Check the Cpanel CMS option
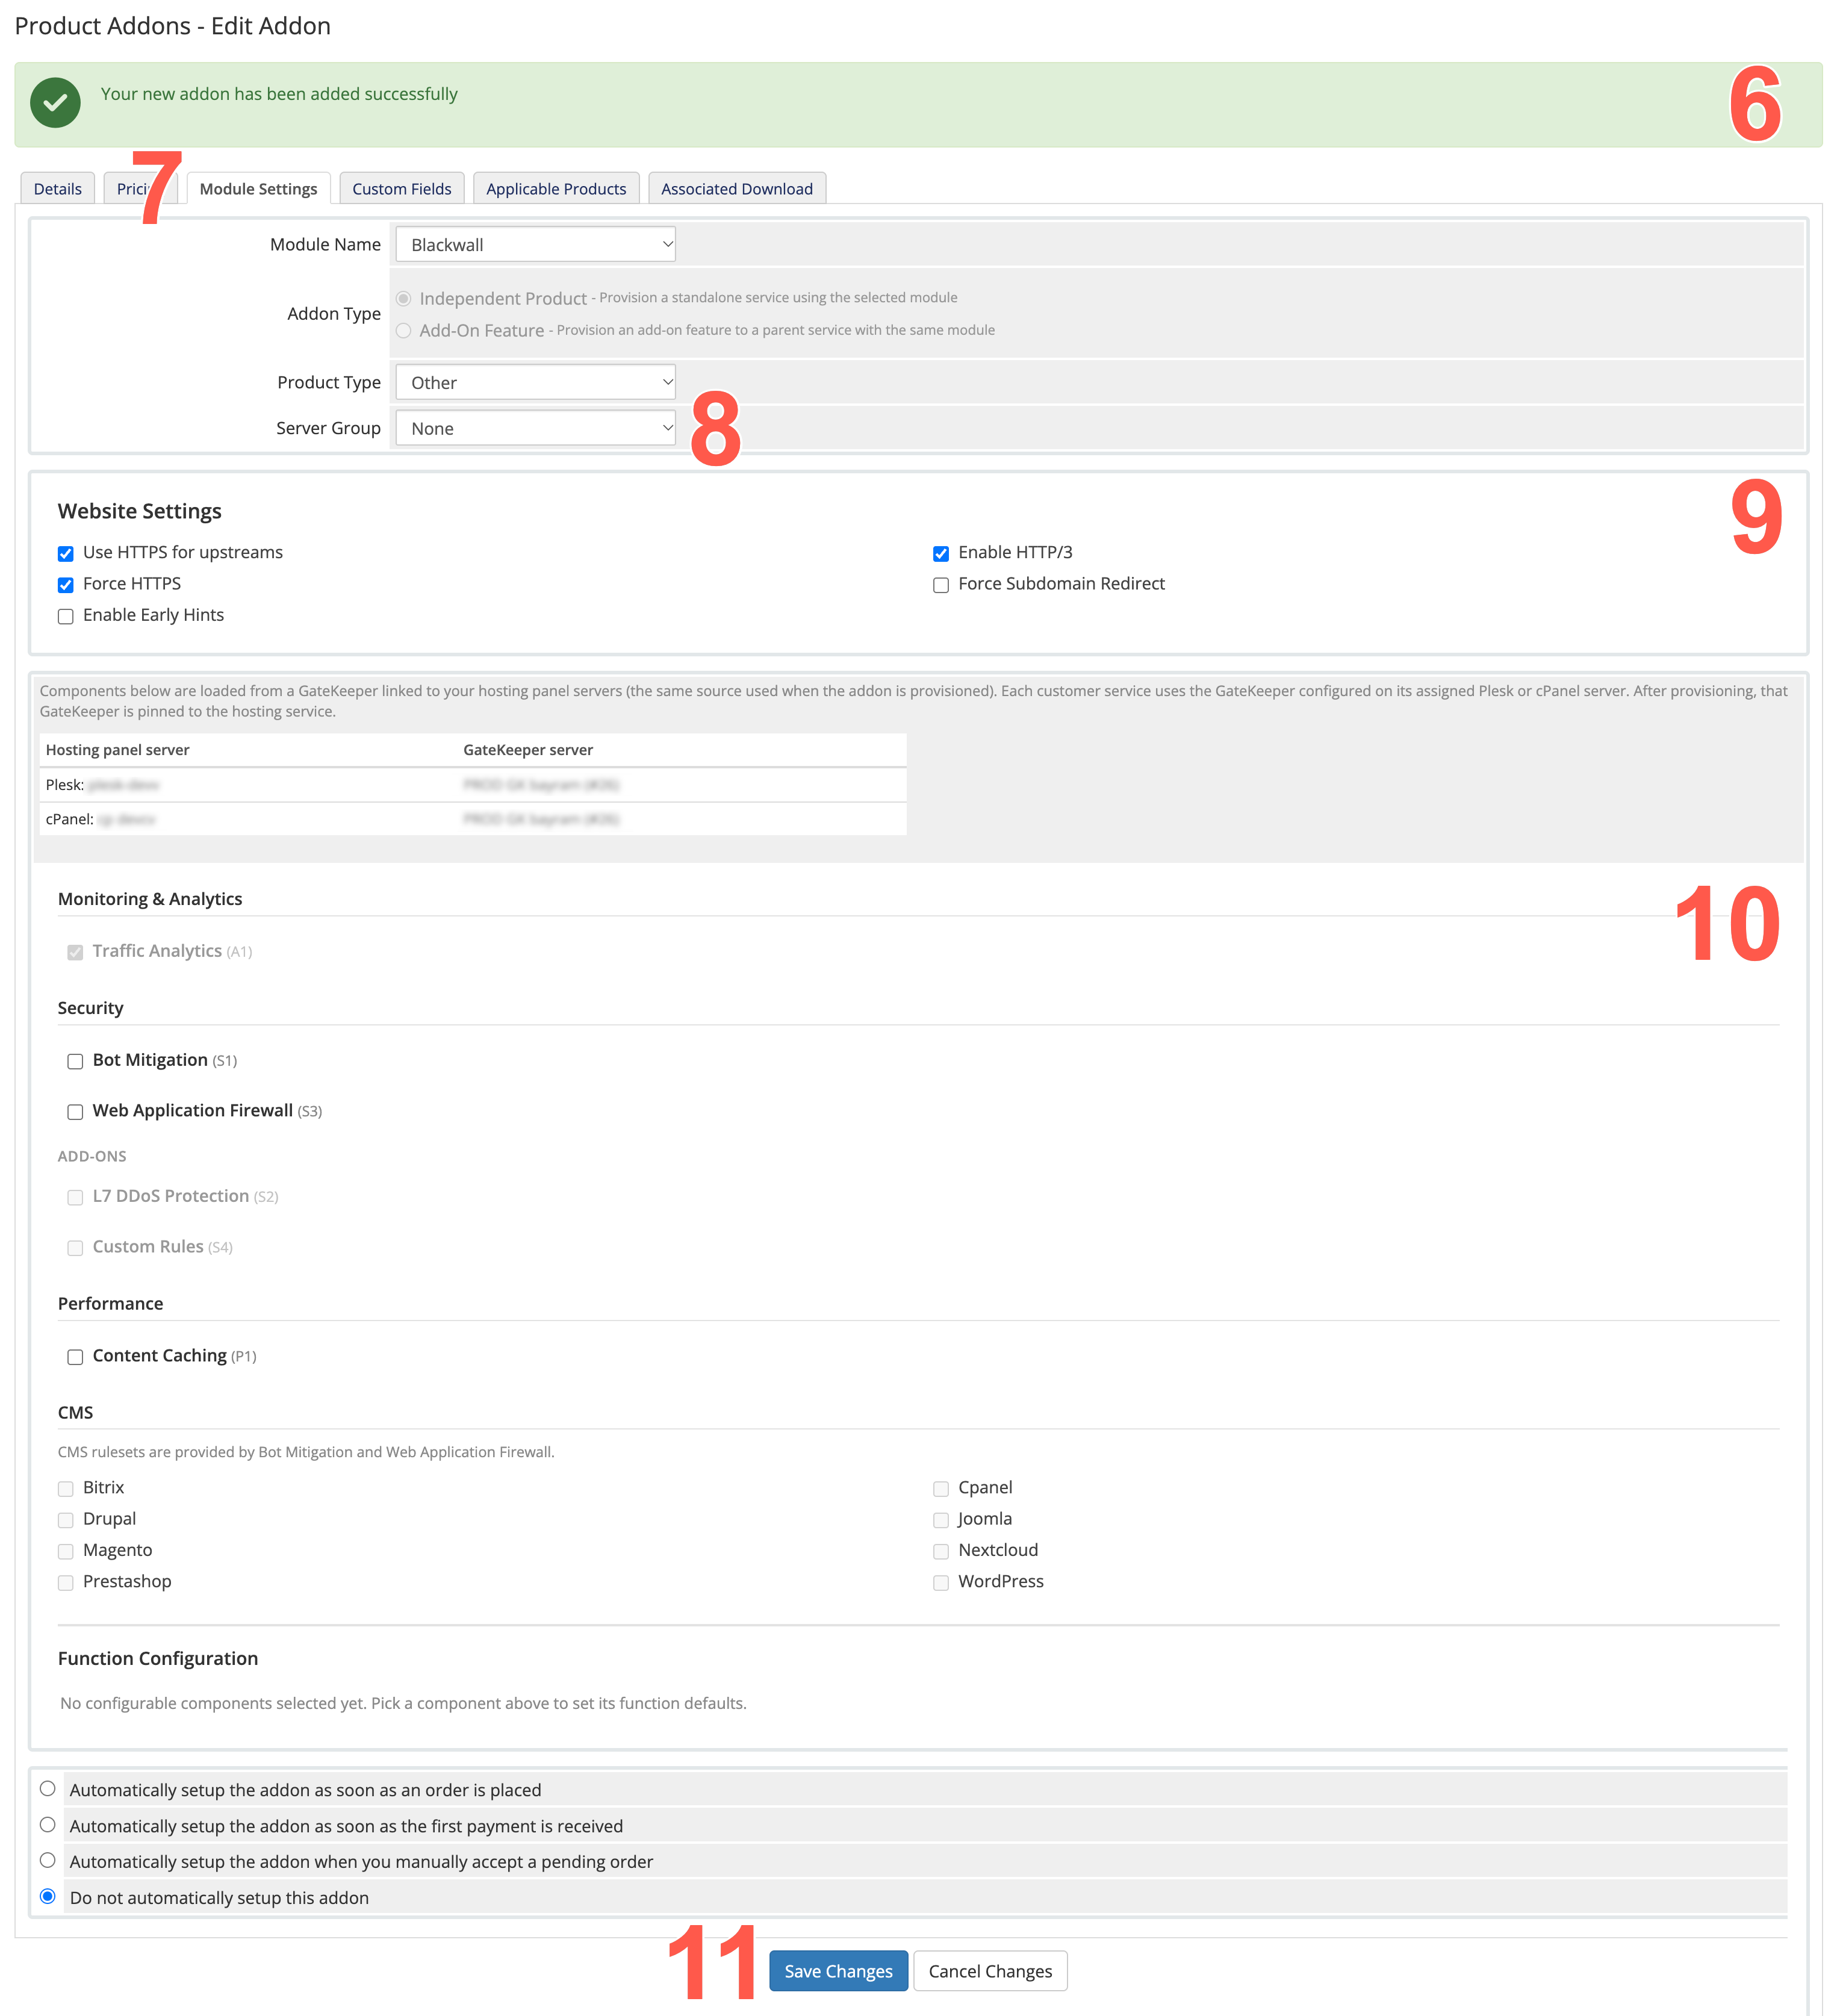 coord(941,1488)
